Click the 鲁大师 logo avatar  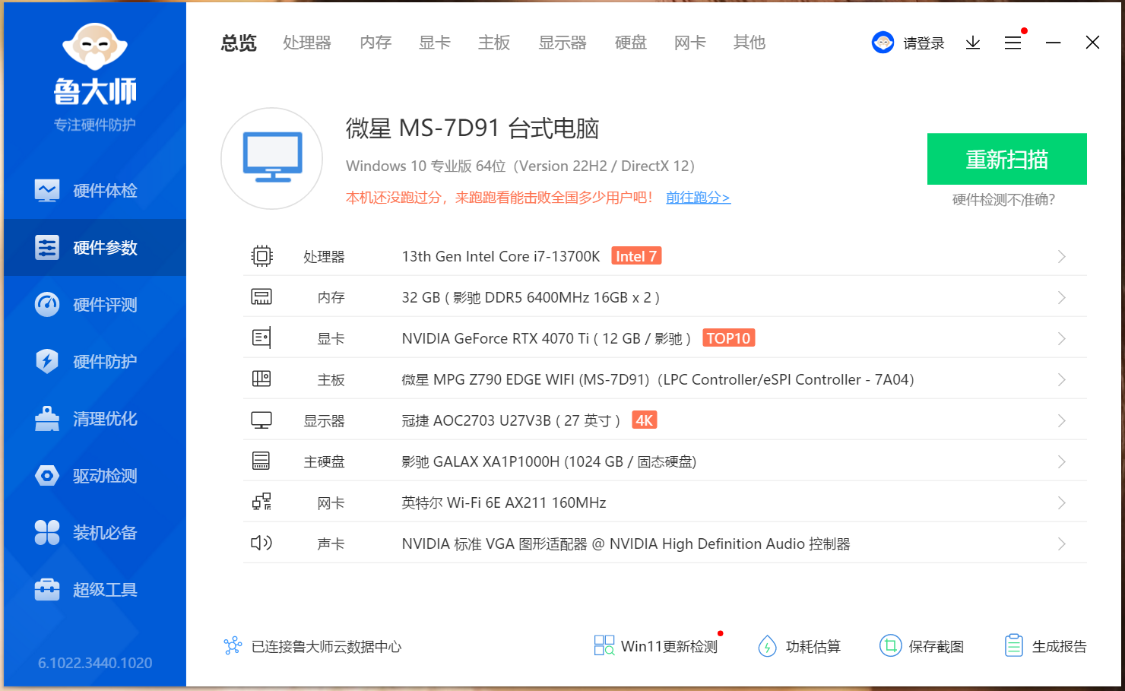[95, 47]
